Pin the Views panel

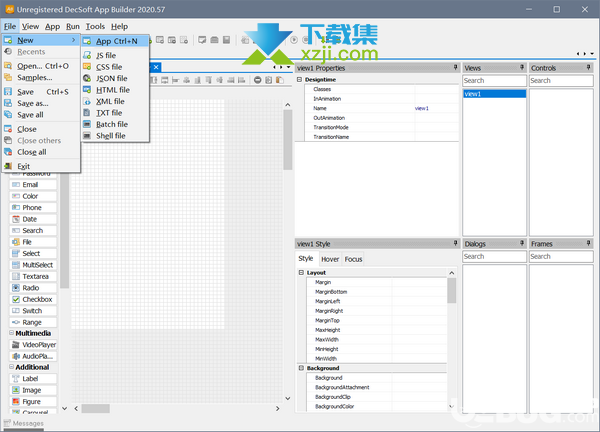point(522,68)
